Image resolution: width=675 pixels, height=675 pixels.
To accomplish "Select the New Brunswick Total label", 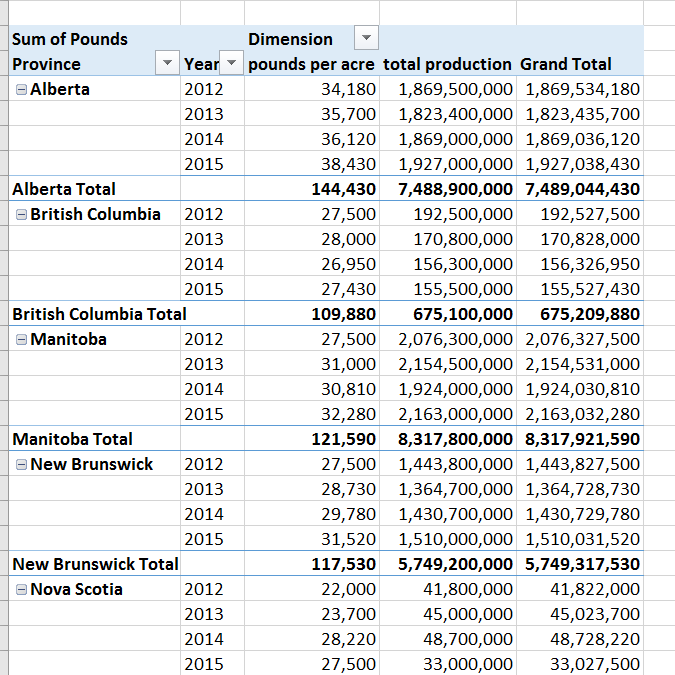I will pos(95,564).
